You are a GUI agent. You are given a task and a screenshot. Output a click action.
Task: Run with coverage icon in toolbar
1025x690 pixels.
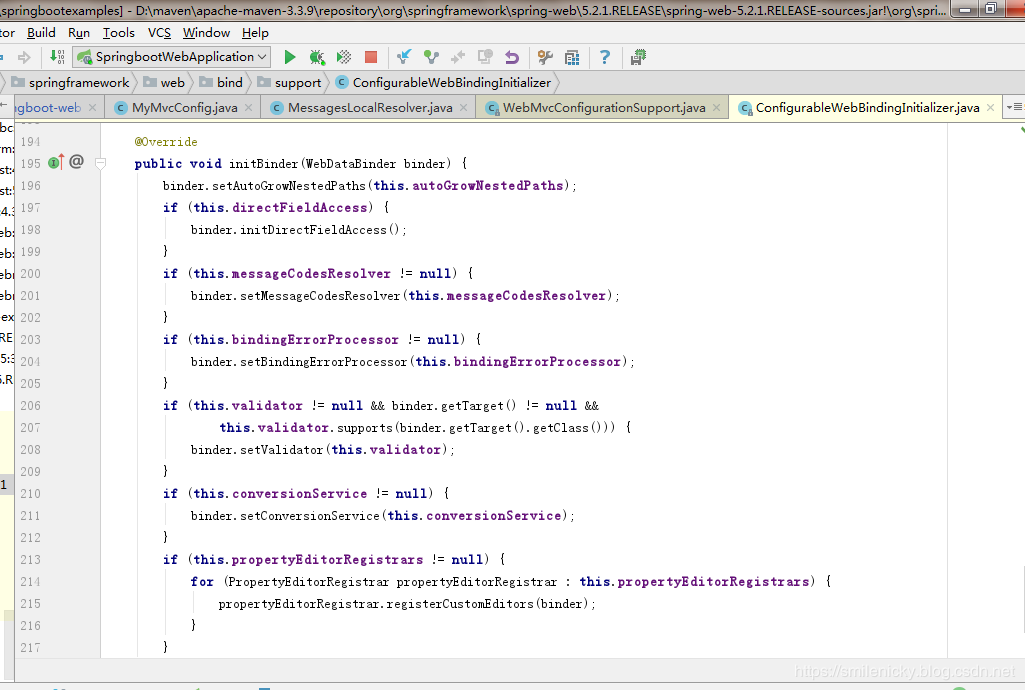tap(344, 57)
